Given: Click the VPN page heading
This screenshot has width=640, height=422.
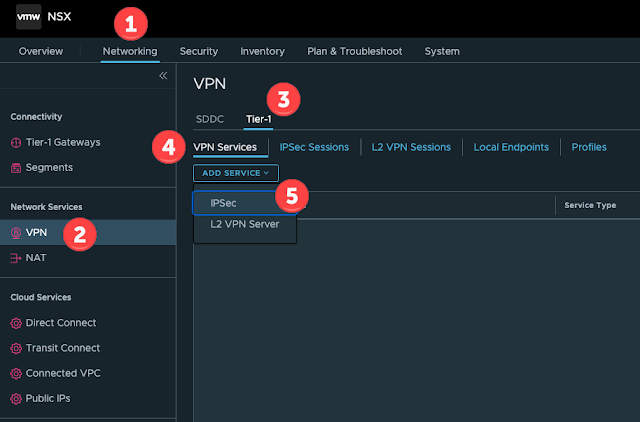Looking at the screenshot, I should tap(210, 84).
